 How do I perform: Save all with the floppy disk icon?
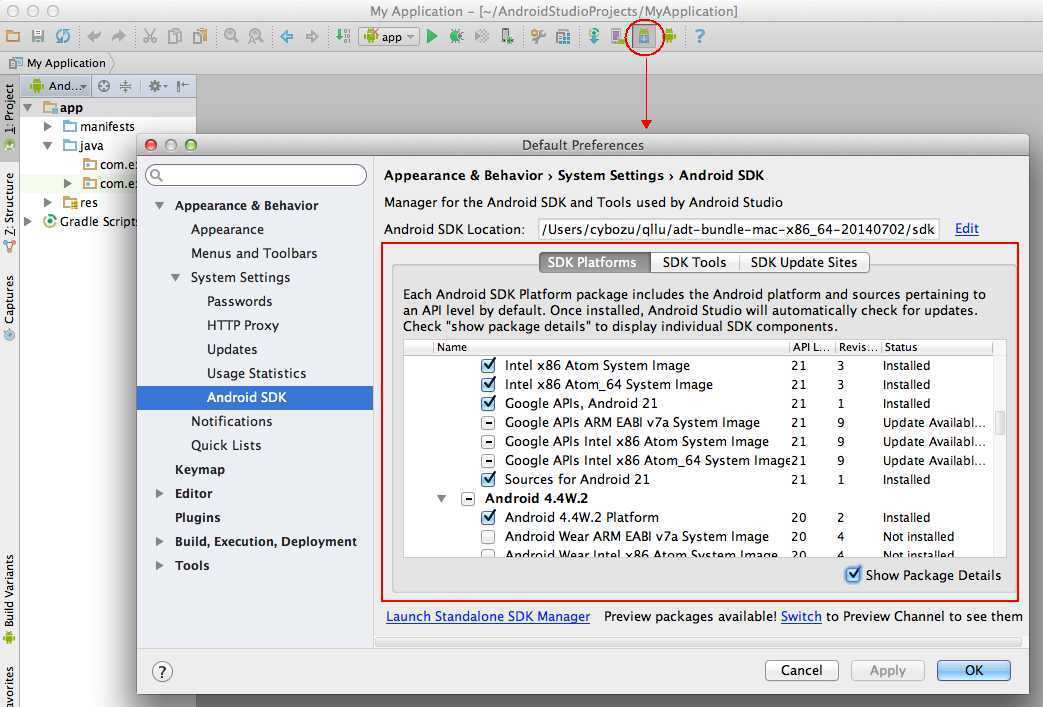[38, 37]
